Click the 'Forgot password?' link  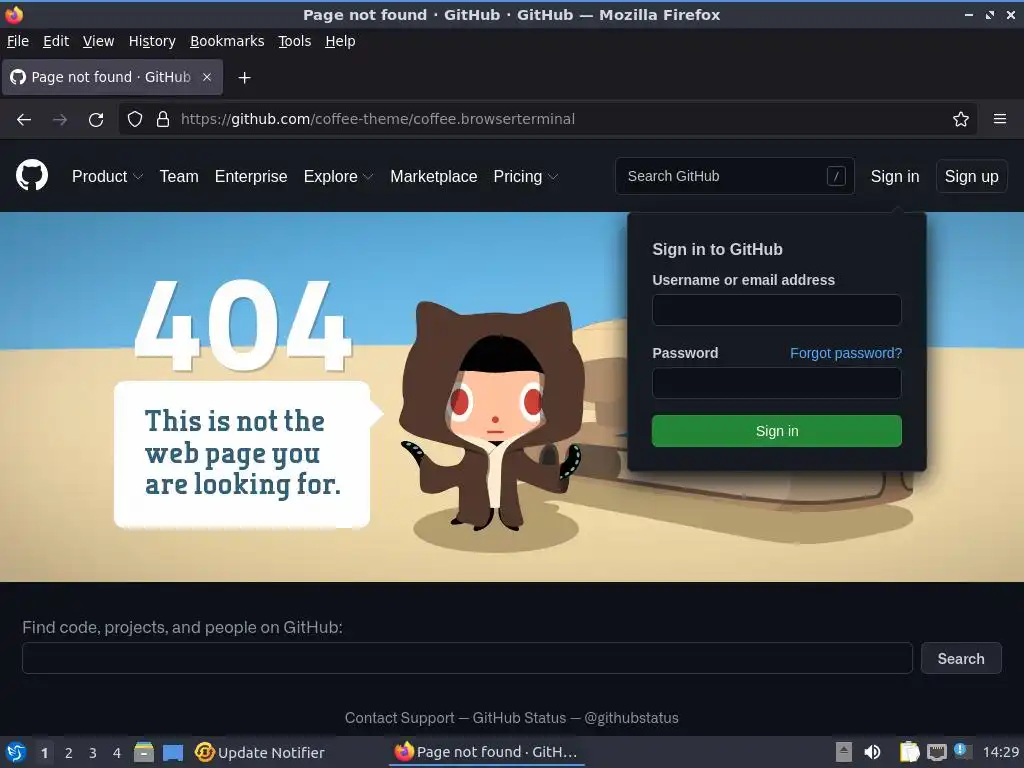[846, 353]
